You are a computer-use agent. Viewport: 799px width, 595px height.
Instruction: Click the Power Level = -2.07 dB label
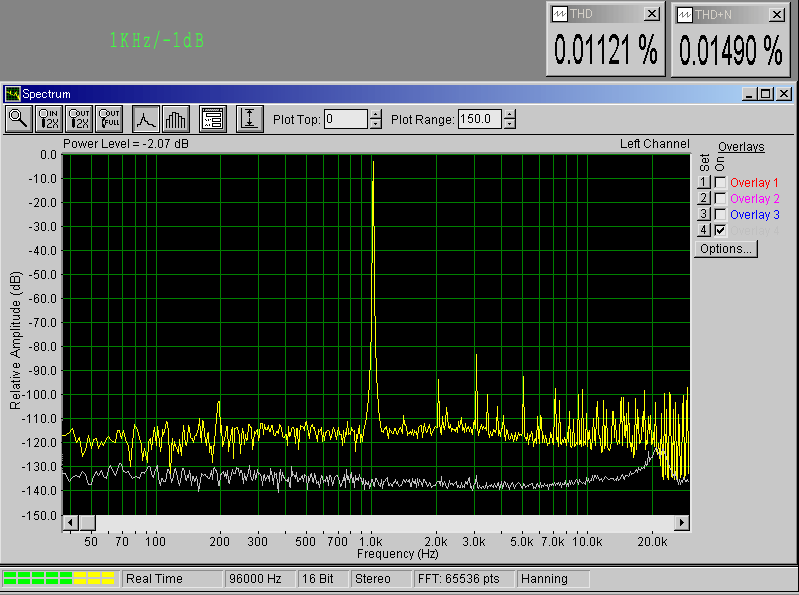126,144
